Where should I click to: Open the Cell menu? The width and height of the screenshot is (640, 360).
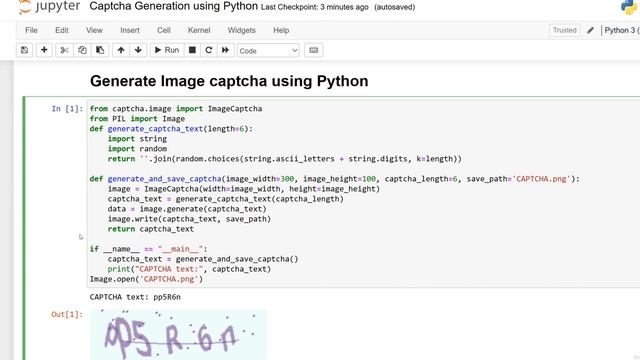pyautogui.click(x=164, y=30)
